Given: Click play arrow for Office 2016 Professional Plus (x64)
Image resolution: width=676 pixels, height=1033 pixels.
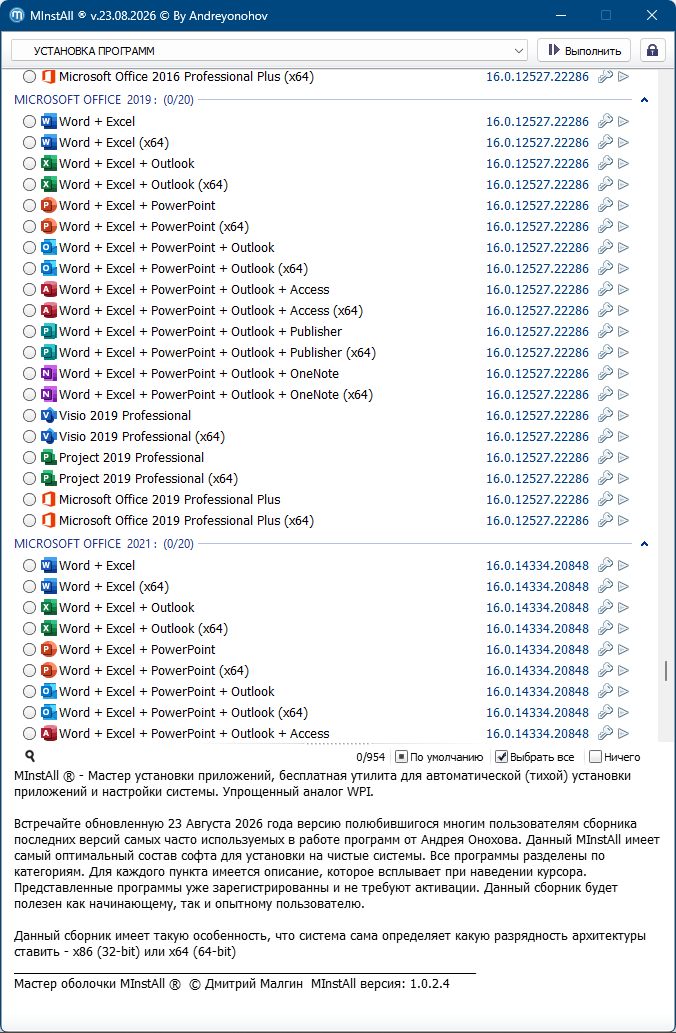Looking at the screenshot, I should coord(623,77).
